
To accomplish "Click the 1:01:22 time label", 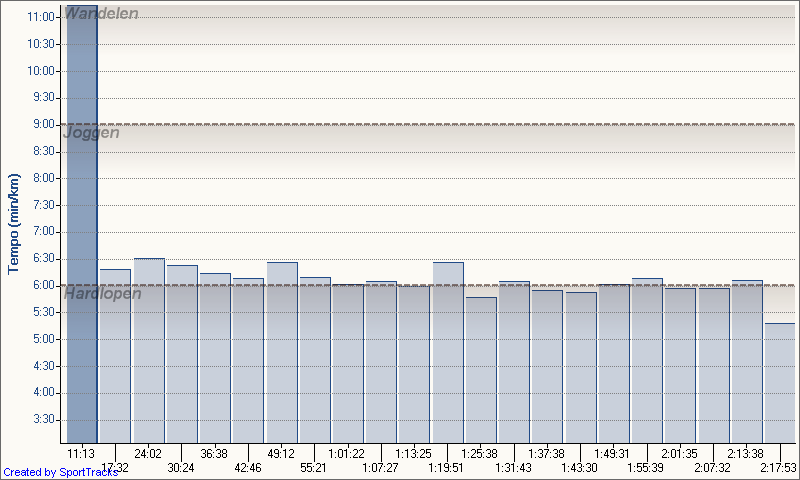I will pyautogui.click(x=346, y=453).
